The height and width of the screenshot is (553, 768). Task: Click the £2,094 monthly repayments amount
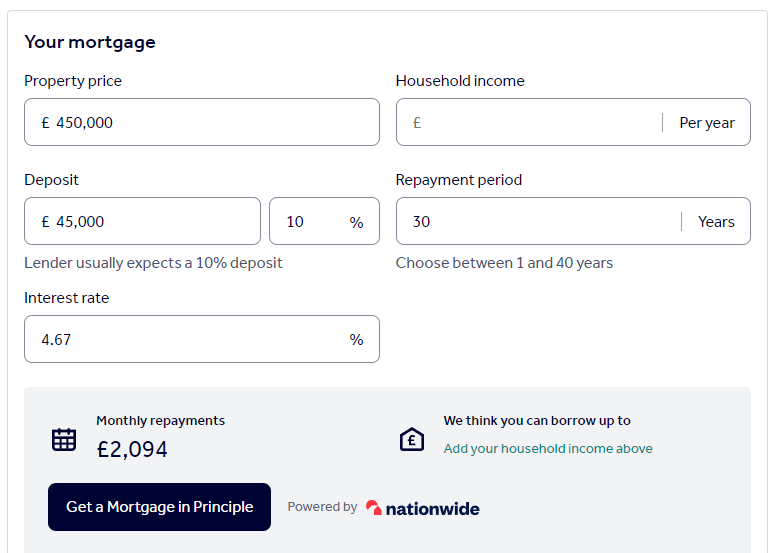click(132, 450)
